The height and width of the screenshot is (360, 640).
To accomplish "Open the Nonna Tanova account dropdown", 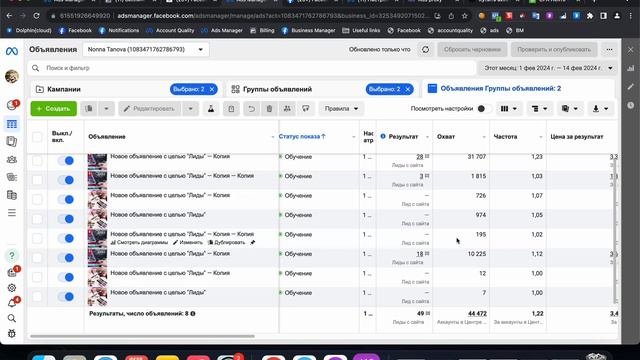I will 146,49.
